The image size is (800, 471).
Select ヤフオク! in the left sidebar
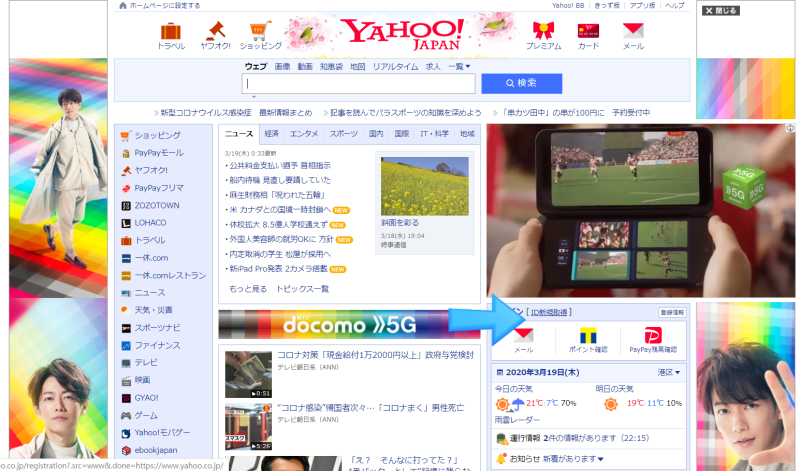151,170
